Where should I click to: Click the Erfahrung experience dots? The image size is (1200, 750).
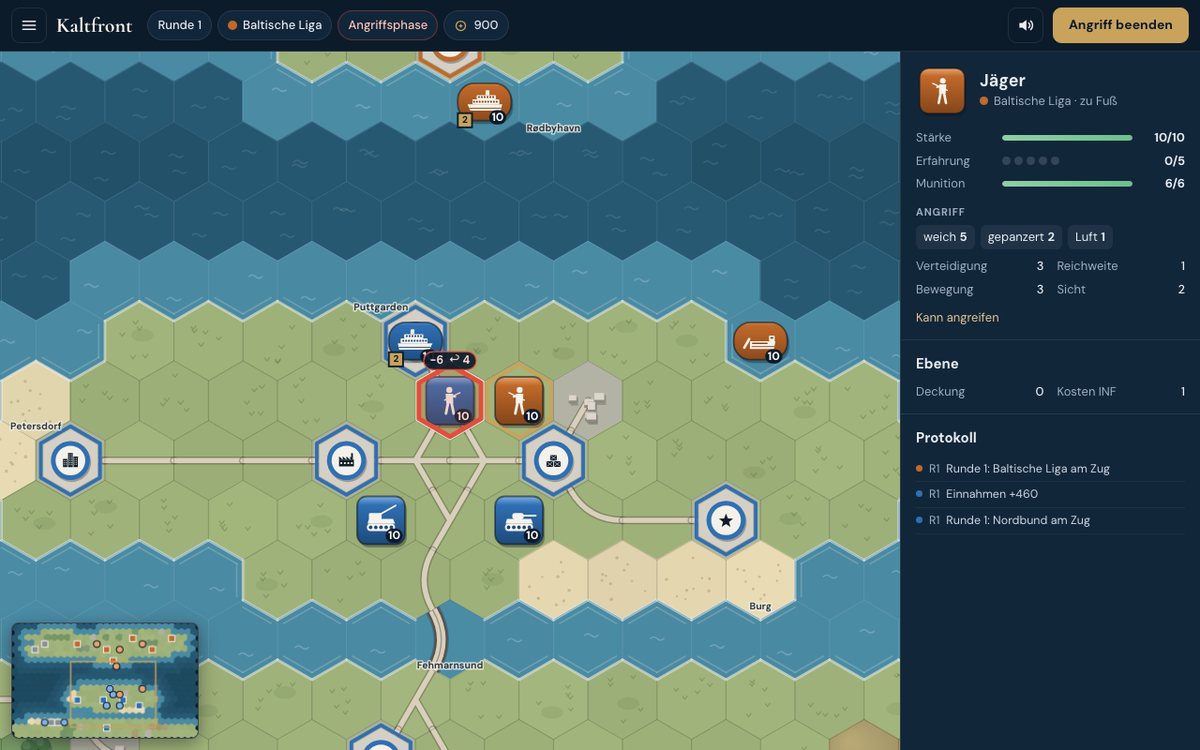[x=1030, y=161]
